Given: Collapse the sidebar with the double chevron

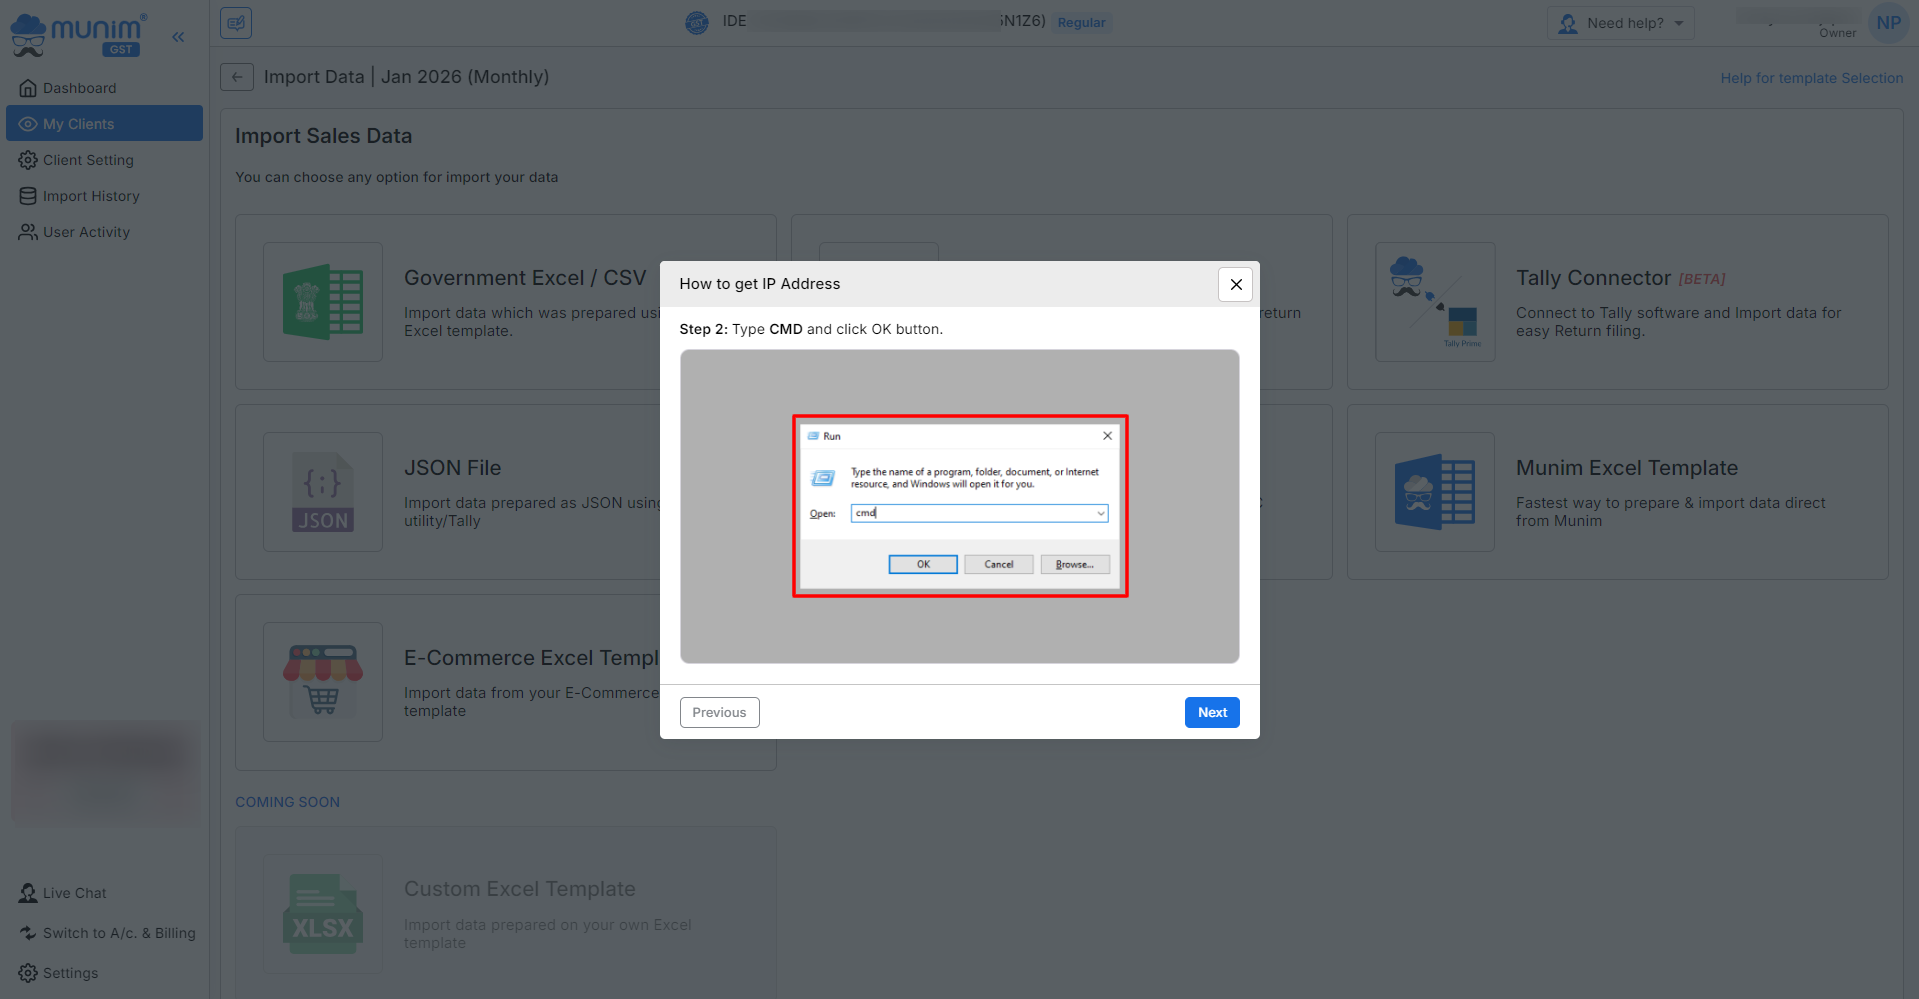Looking at the screenshot, I should point(178,37).
